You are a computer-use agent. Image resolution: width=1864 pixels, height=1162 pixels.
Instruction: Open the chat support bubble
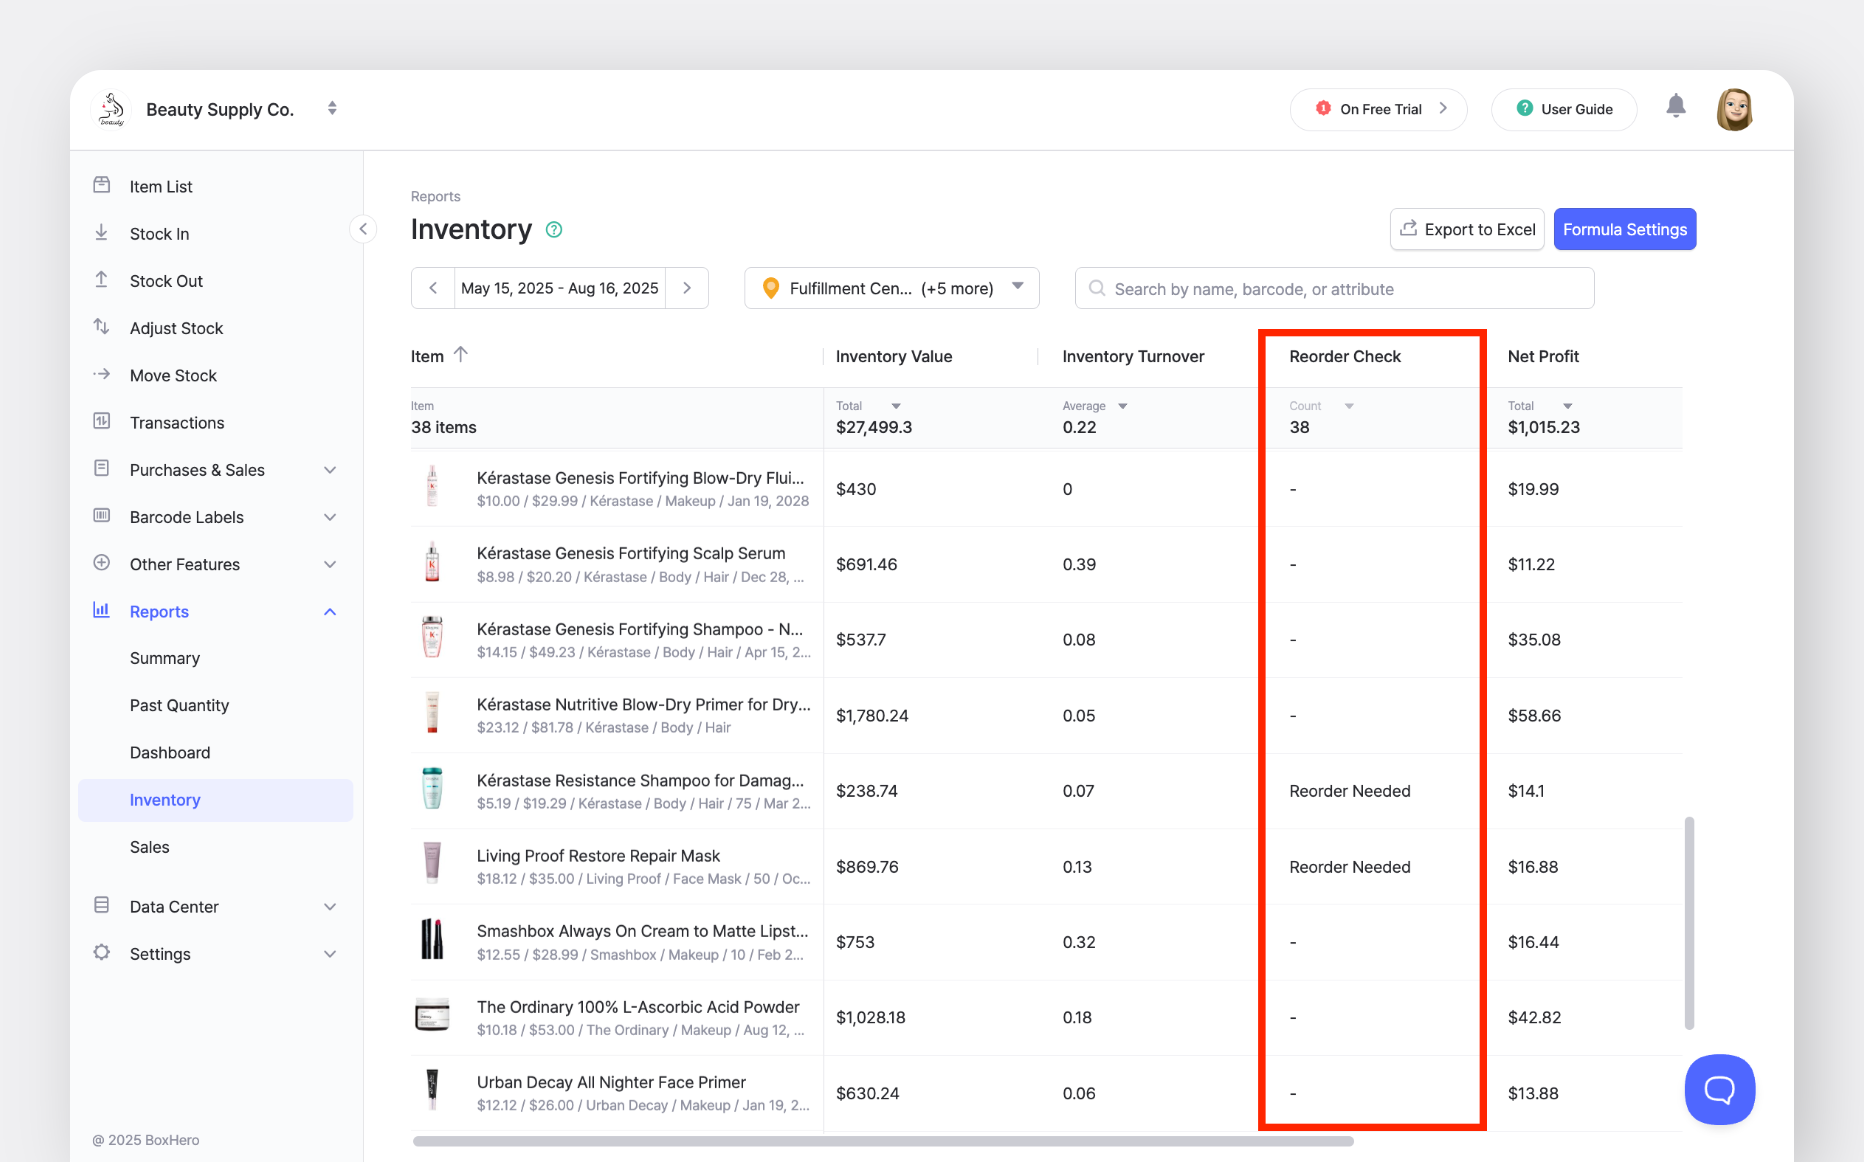click(x=1719, y=1089)
